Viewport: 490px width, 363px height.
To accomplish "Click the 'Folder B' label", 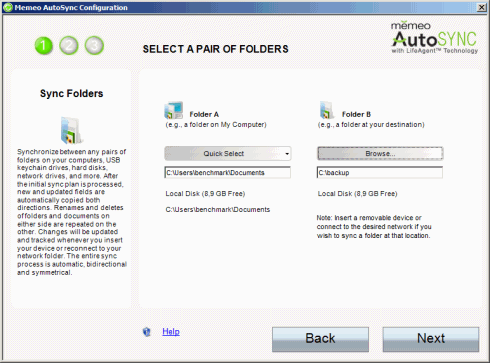I will [x=356, y=114].
